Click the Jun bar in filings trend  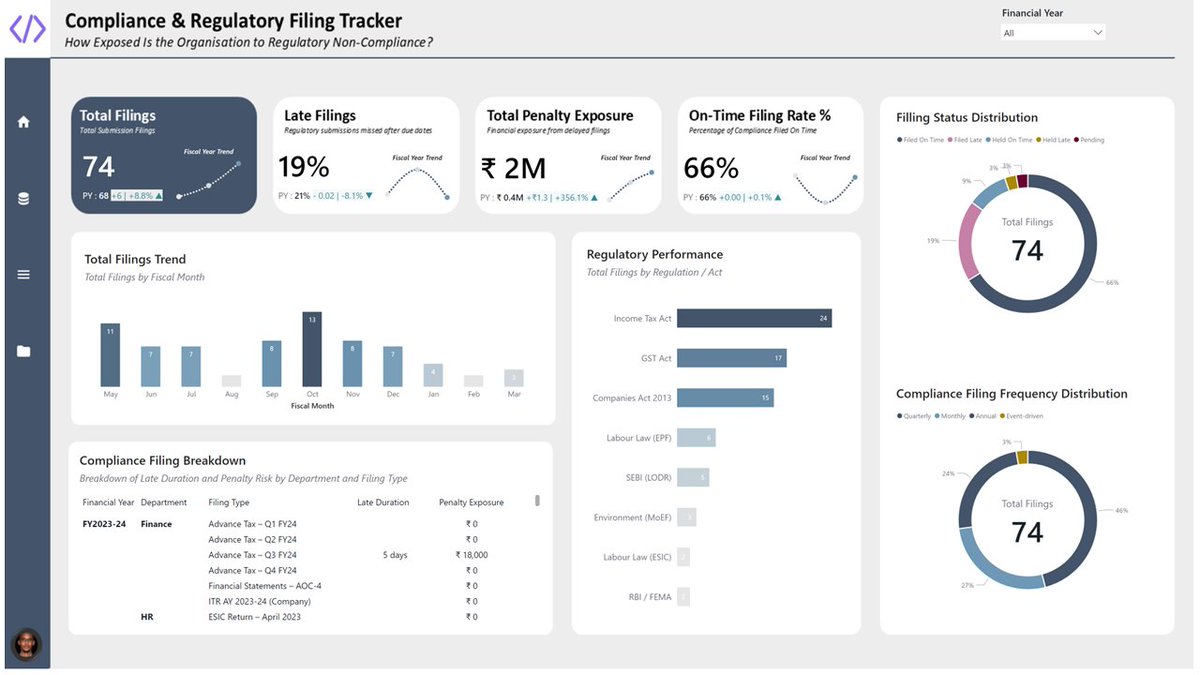(150, 367)
